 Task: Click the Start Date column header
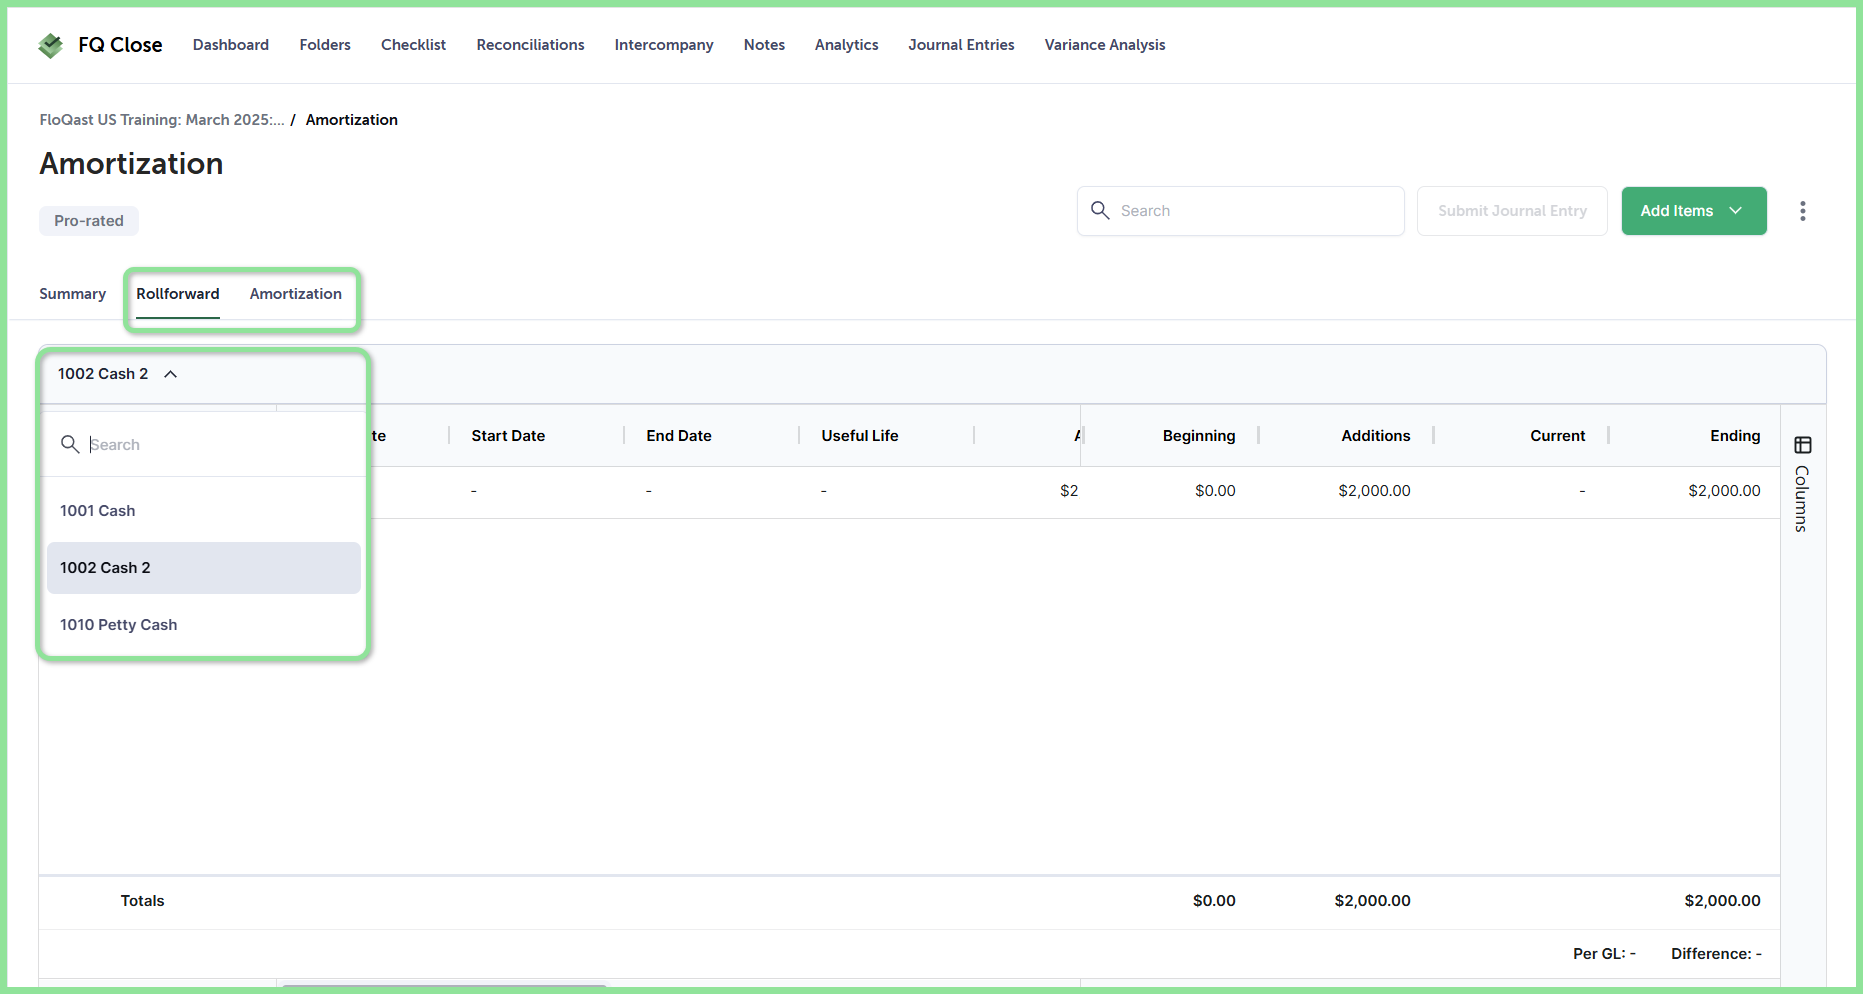[508, 436]
